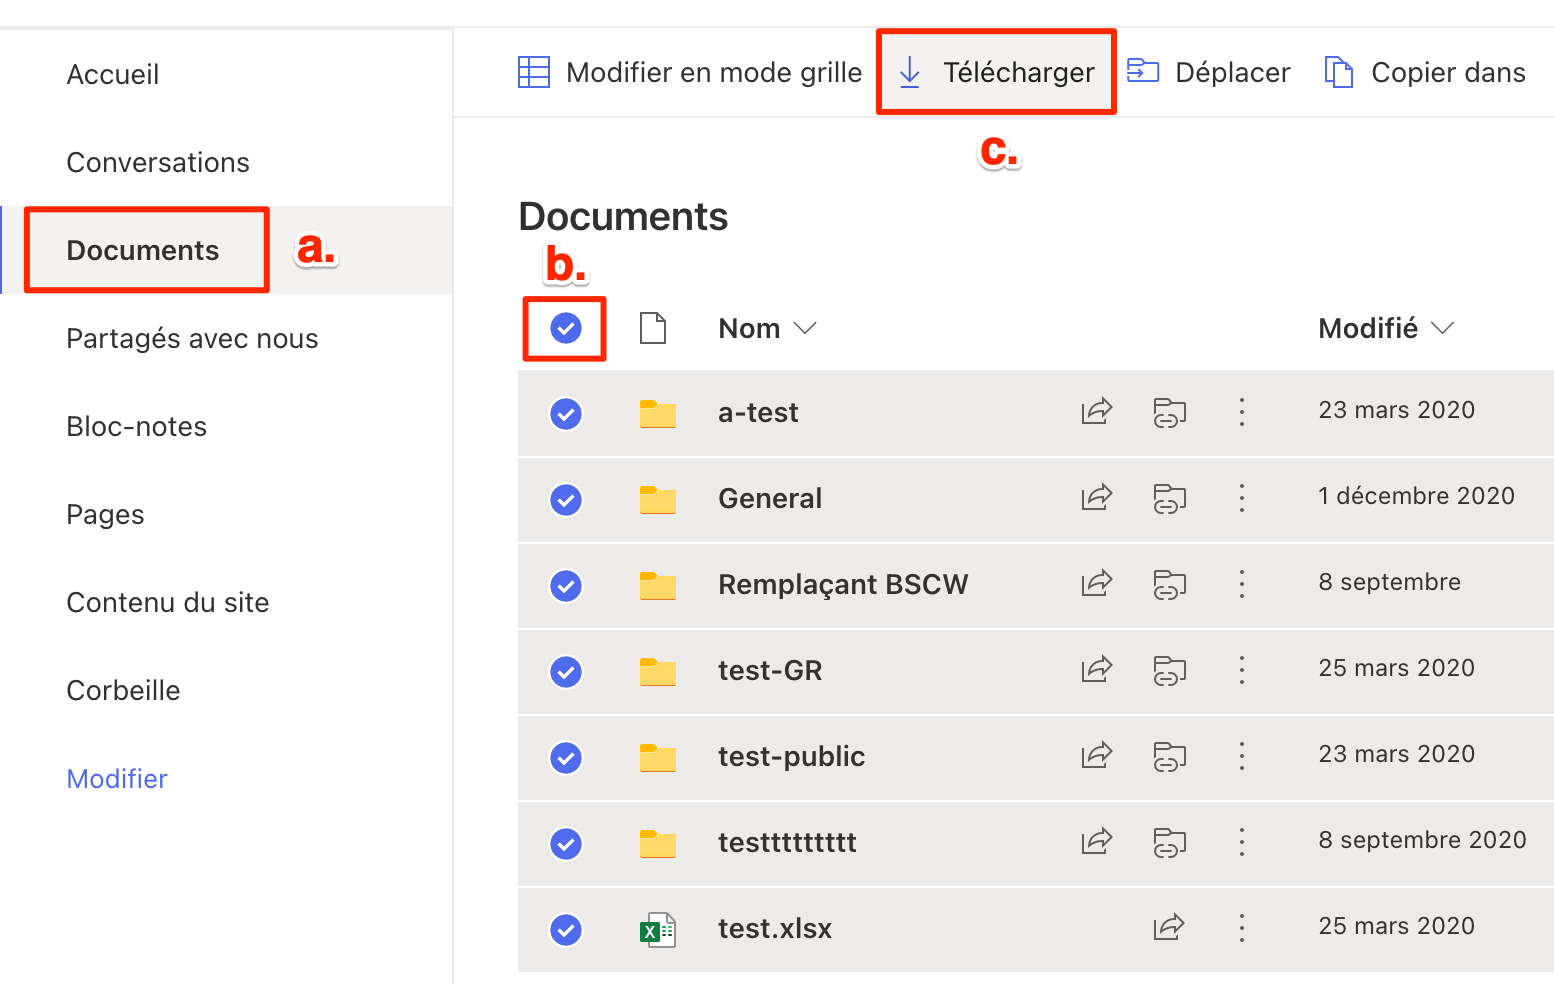Deselect the test-GR row checkbox

pyautogui.click(x=566, y=671)
